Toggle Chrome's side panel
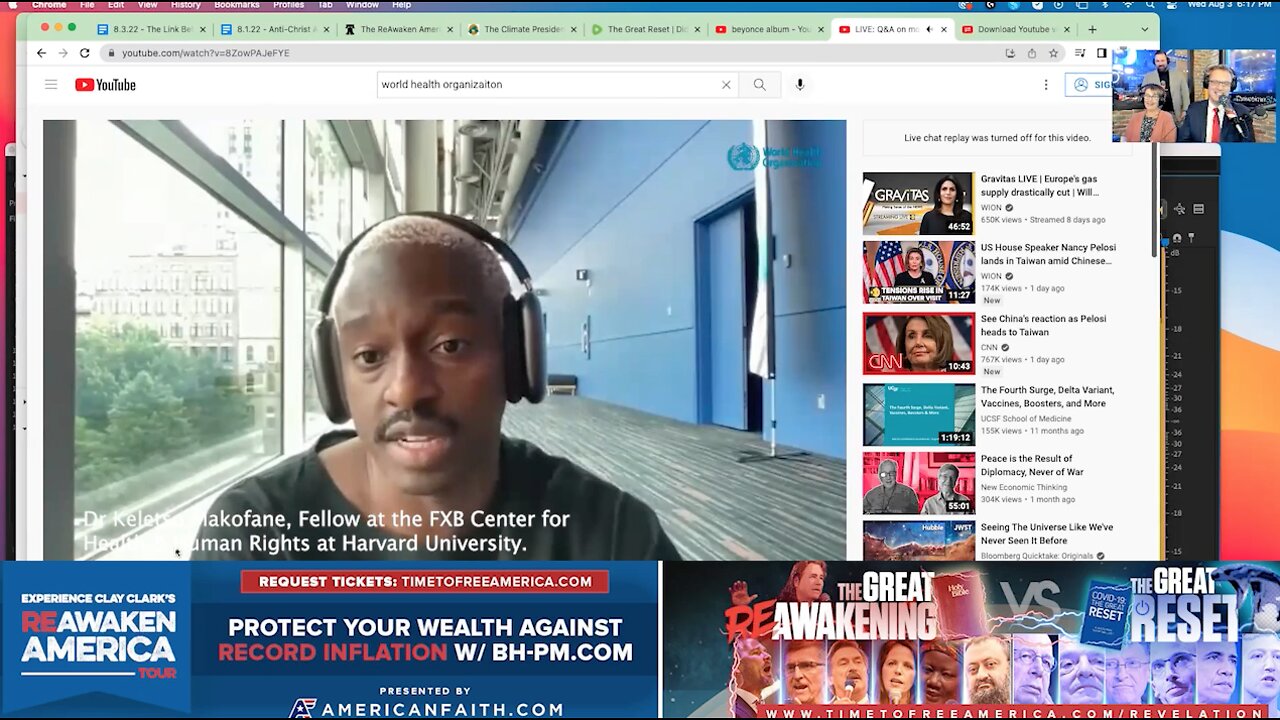The width and height of the screenshot is (1280, 720). (x=1101, y=53)
